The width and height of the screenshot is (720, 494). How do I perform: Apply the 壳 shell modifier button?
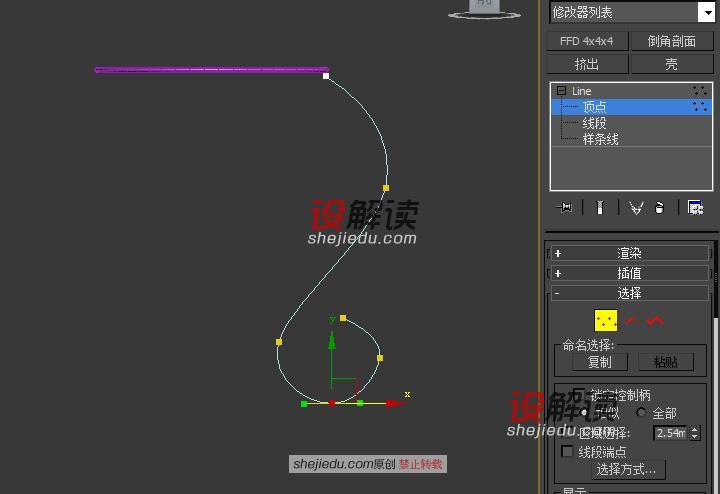pos(672,64)
